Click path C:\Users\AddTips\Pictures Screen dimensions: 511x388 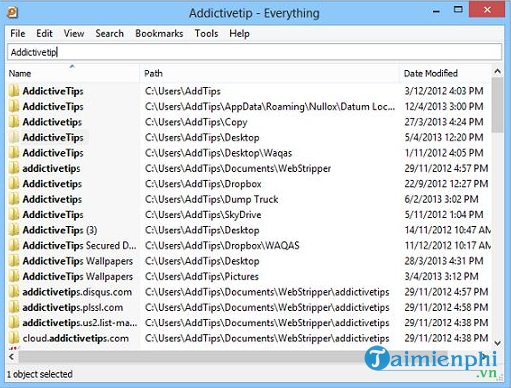(202, 276)
